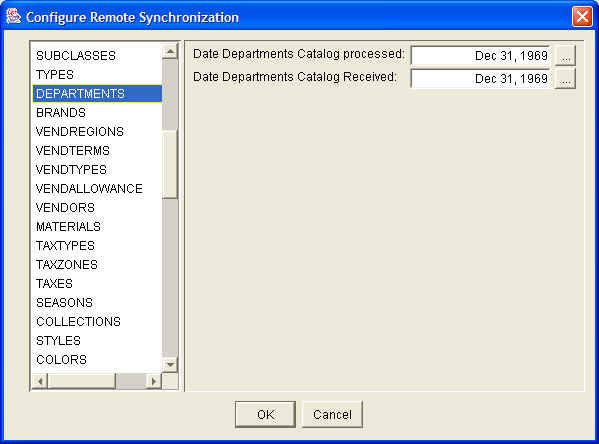The image size is (599, 444).
Task: Click the Java application icon in title bar
Action: click(x=13, y=16)
